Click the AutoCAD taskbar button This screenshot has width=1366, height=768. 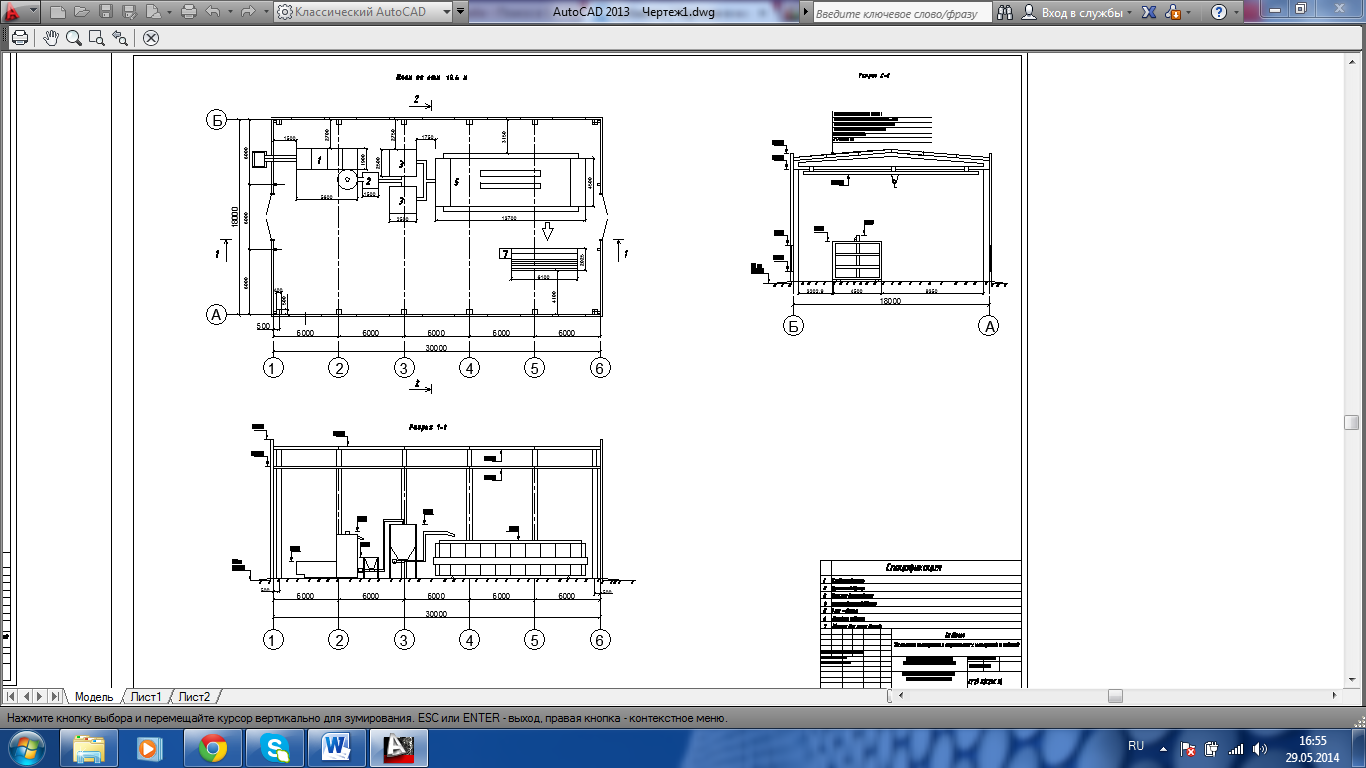[398, 748]
